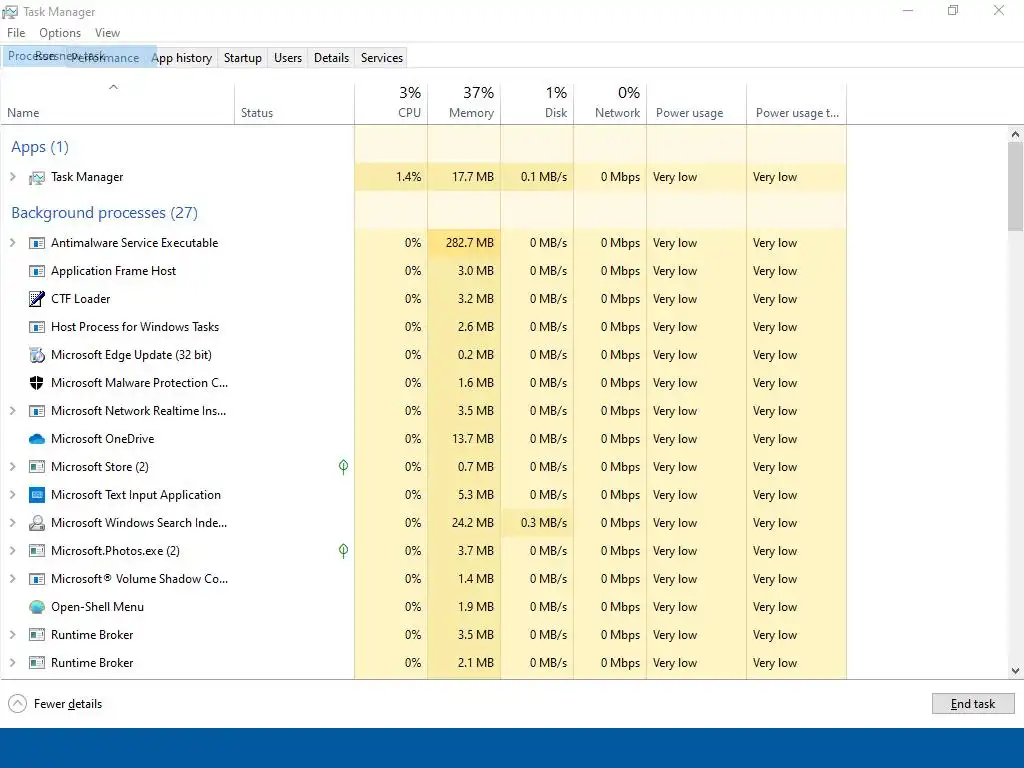
Task: Expand Microsoft Network Realtime Inspection row
Action: pos(12,411)
